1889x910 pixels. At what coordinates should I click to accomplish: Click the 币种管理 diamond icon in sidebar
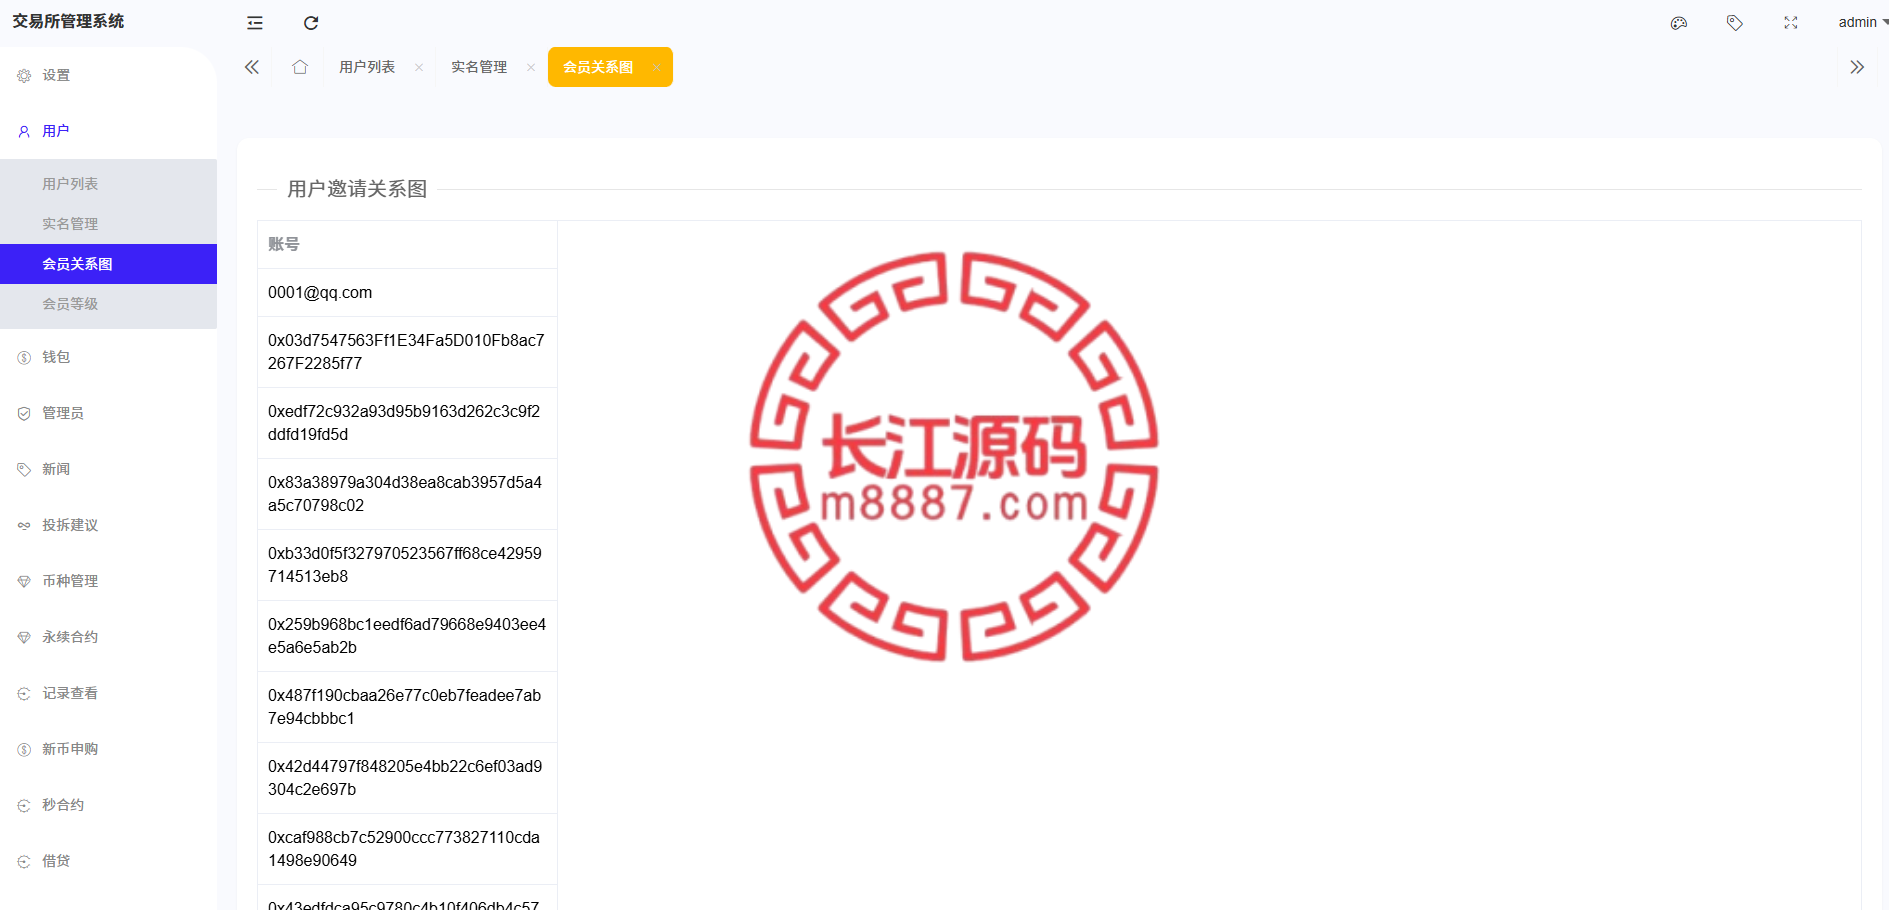24,581
